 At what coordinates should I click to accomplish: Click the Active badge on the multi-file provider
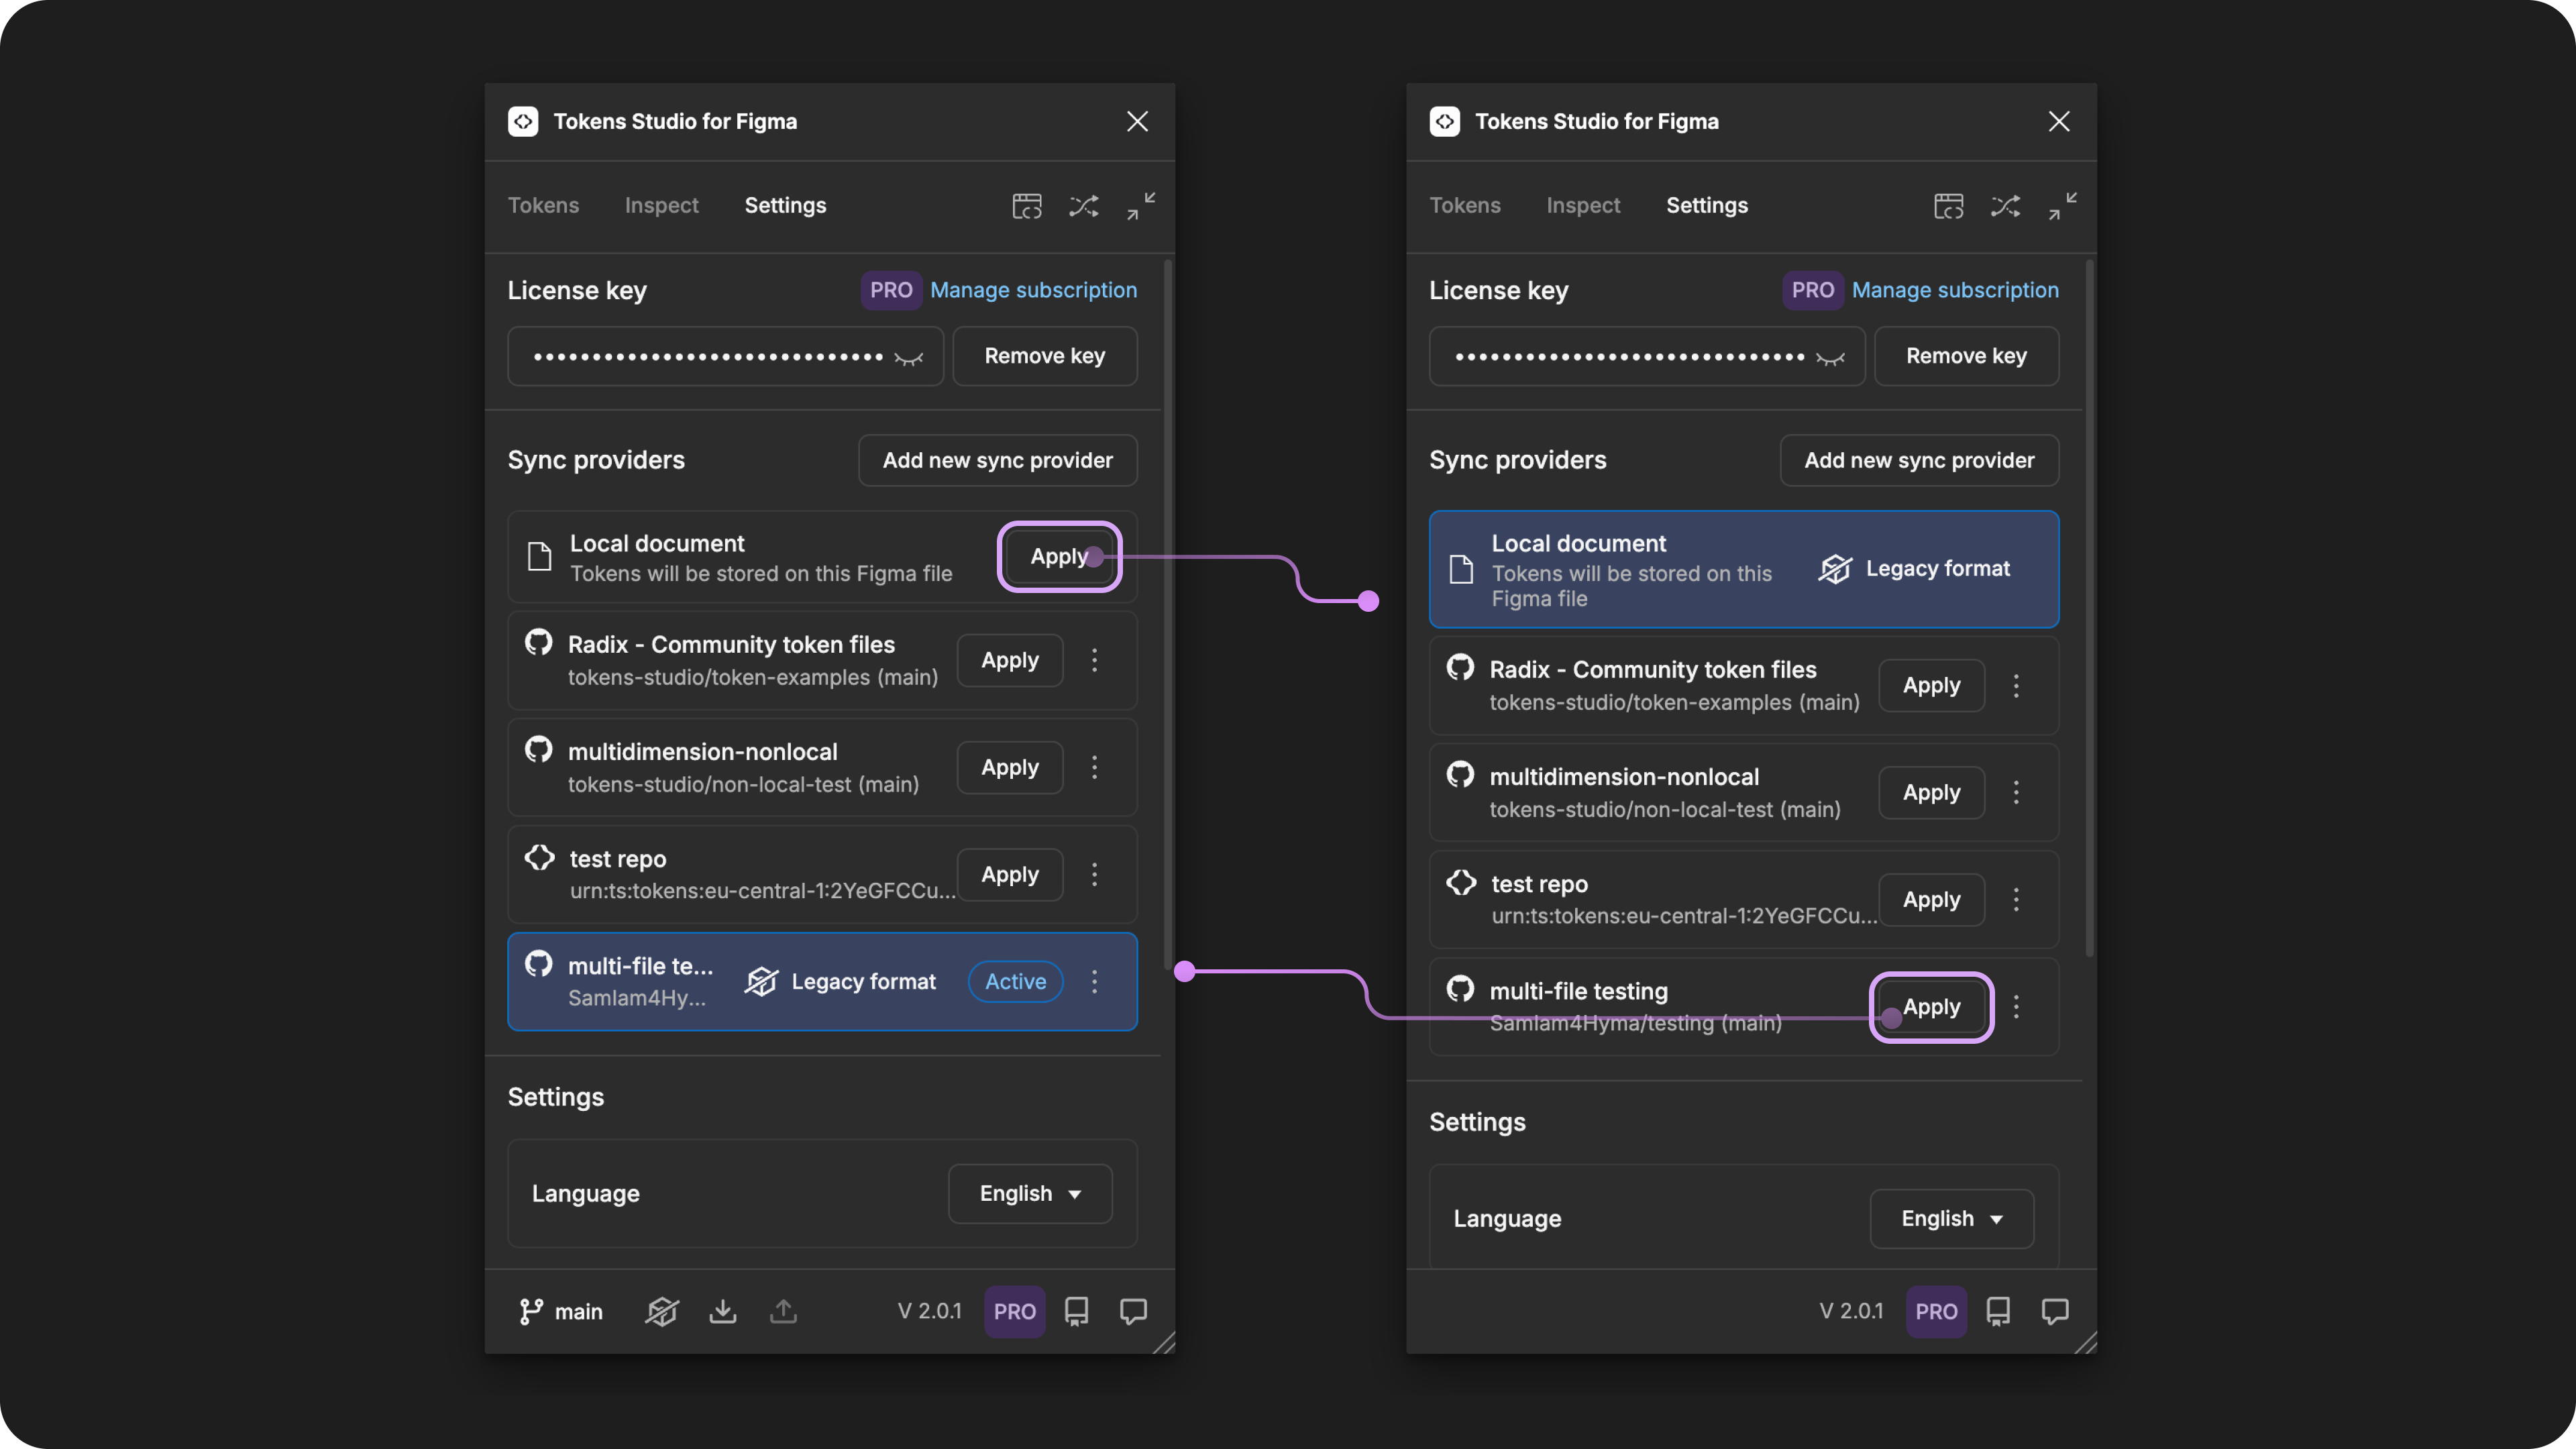coord(1015,982)
